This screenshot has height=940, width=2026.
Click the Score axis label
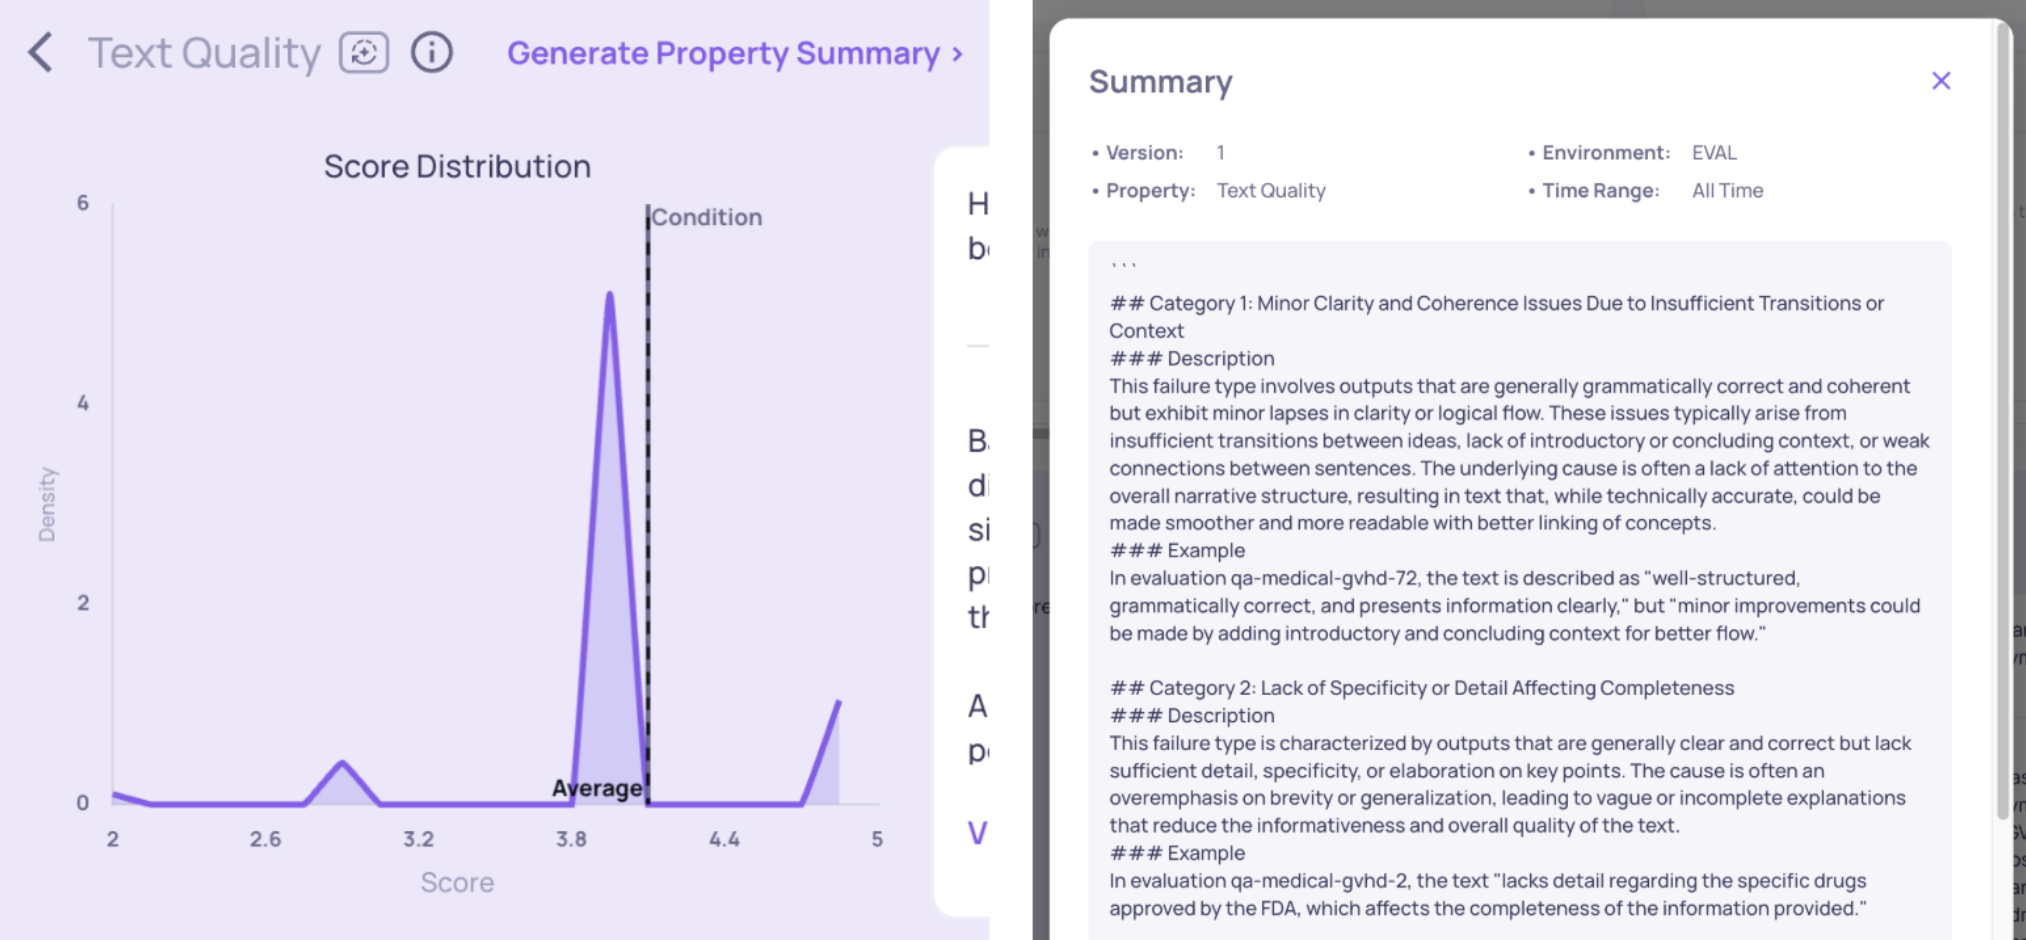coord(457,883)
